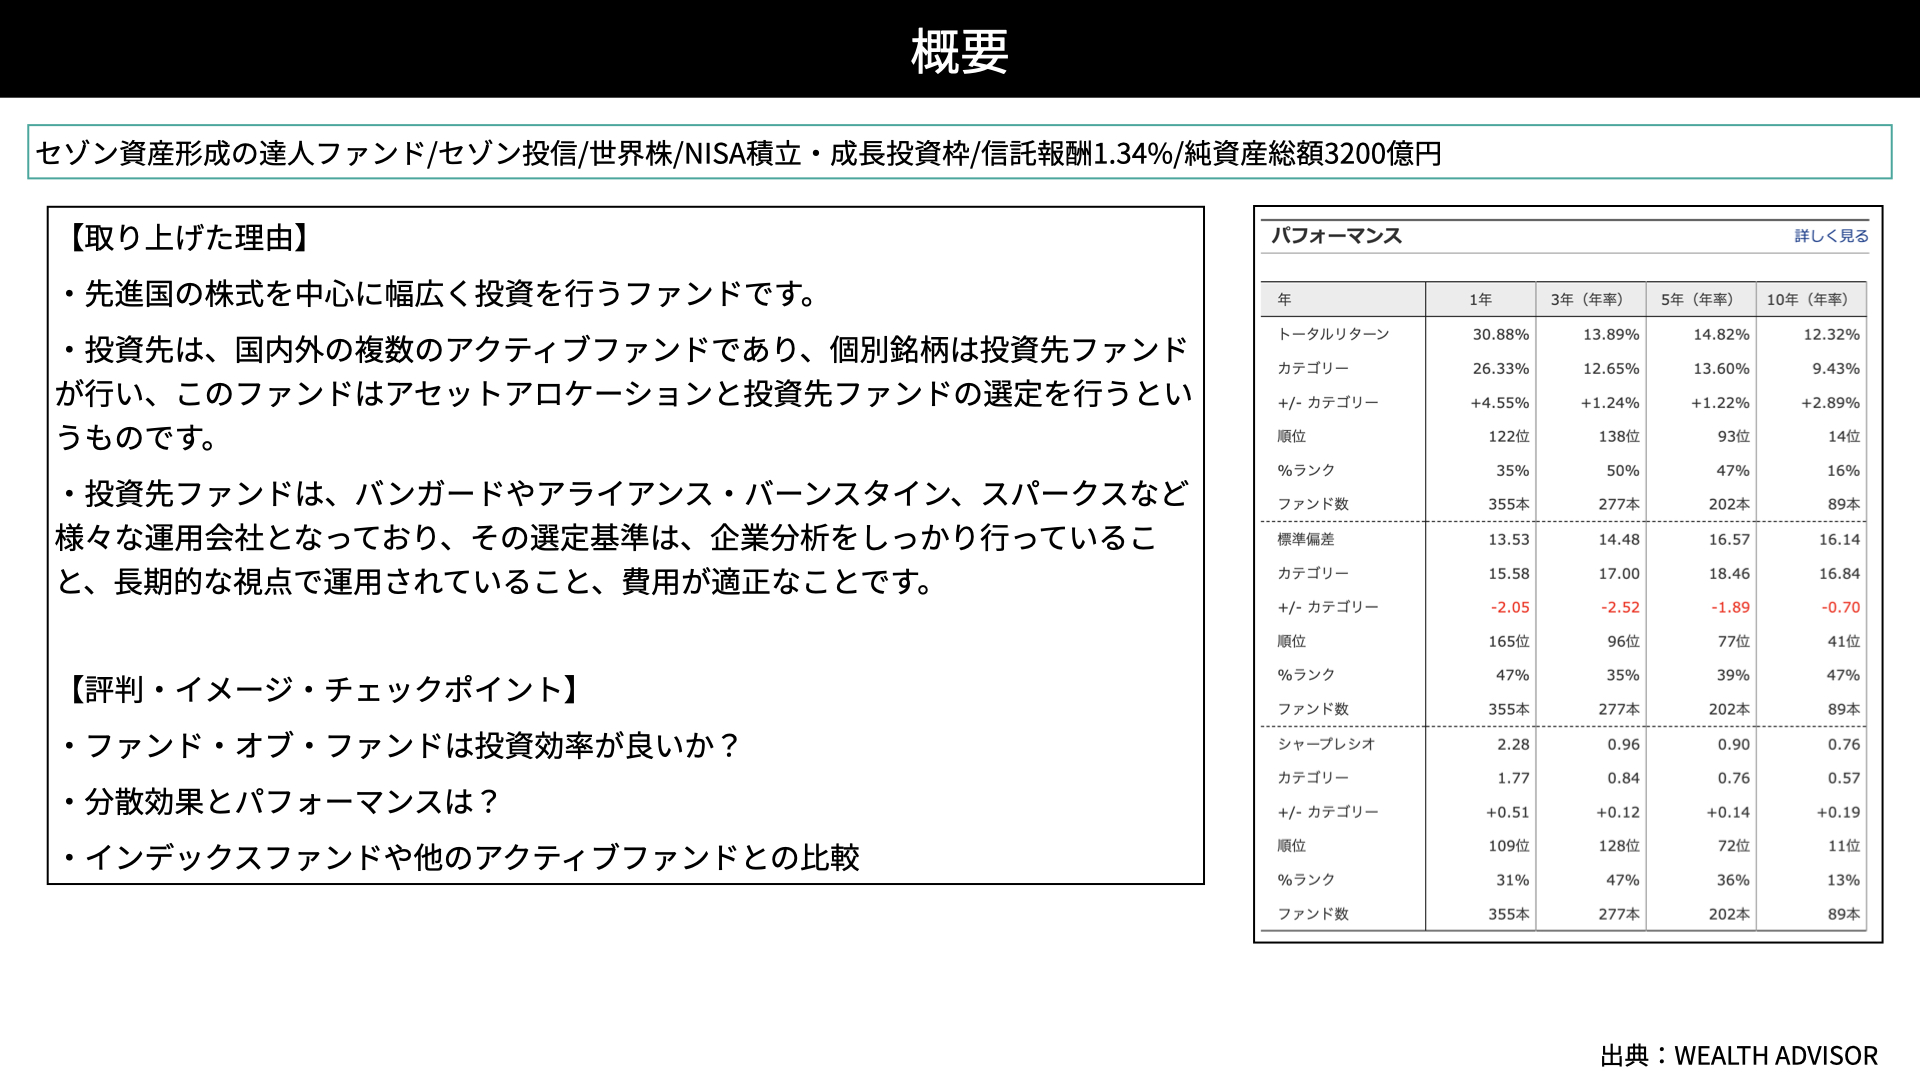Click the 13.53 standard deviation value
The width and height of the screenshot is (1920, 1080).
(1508, 539)
